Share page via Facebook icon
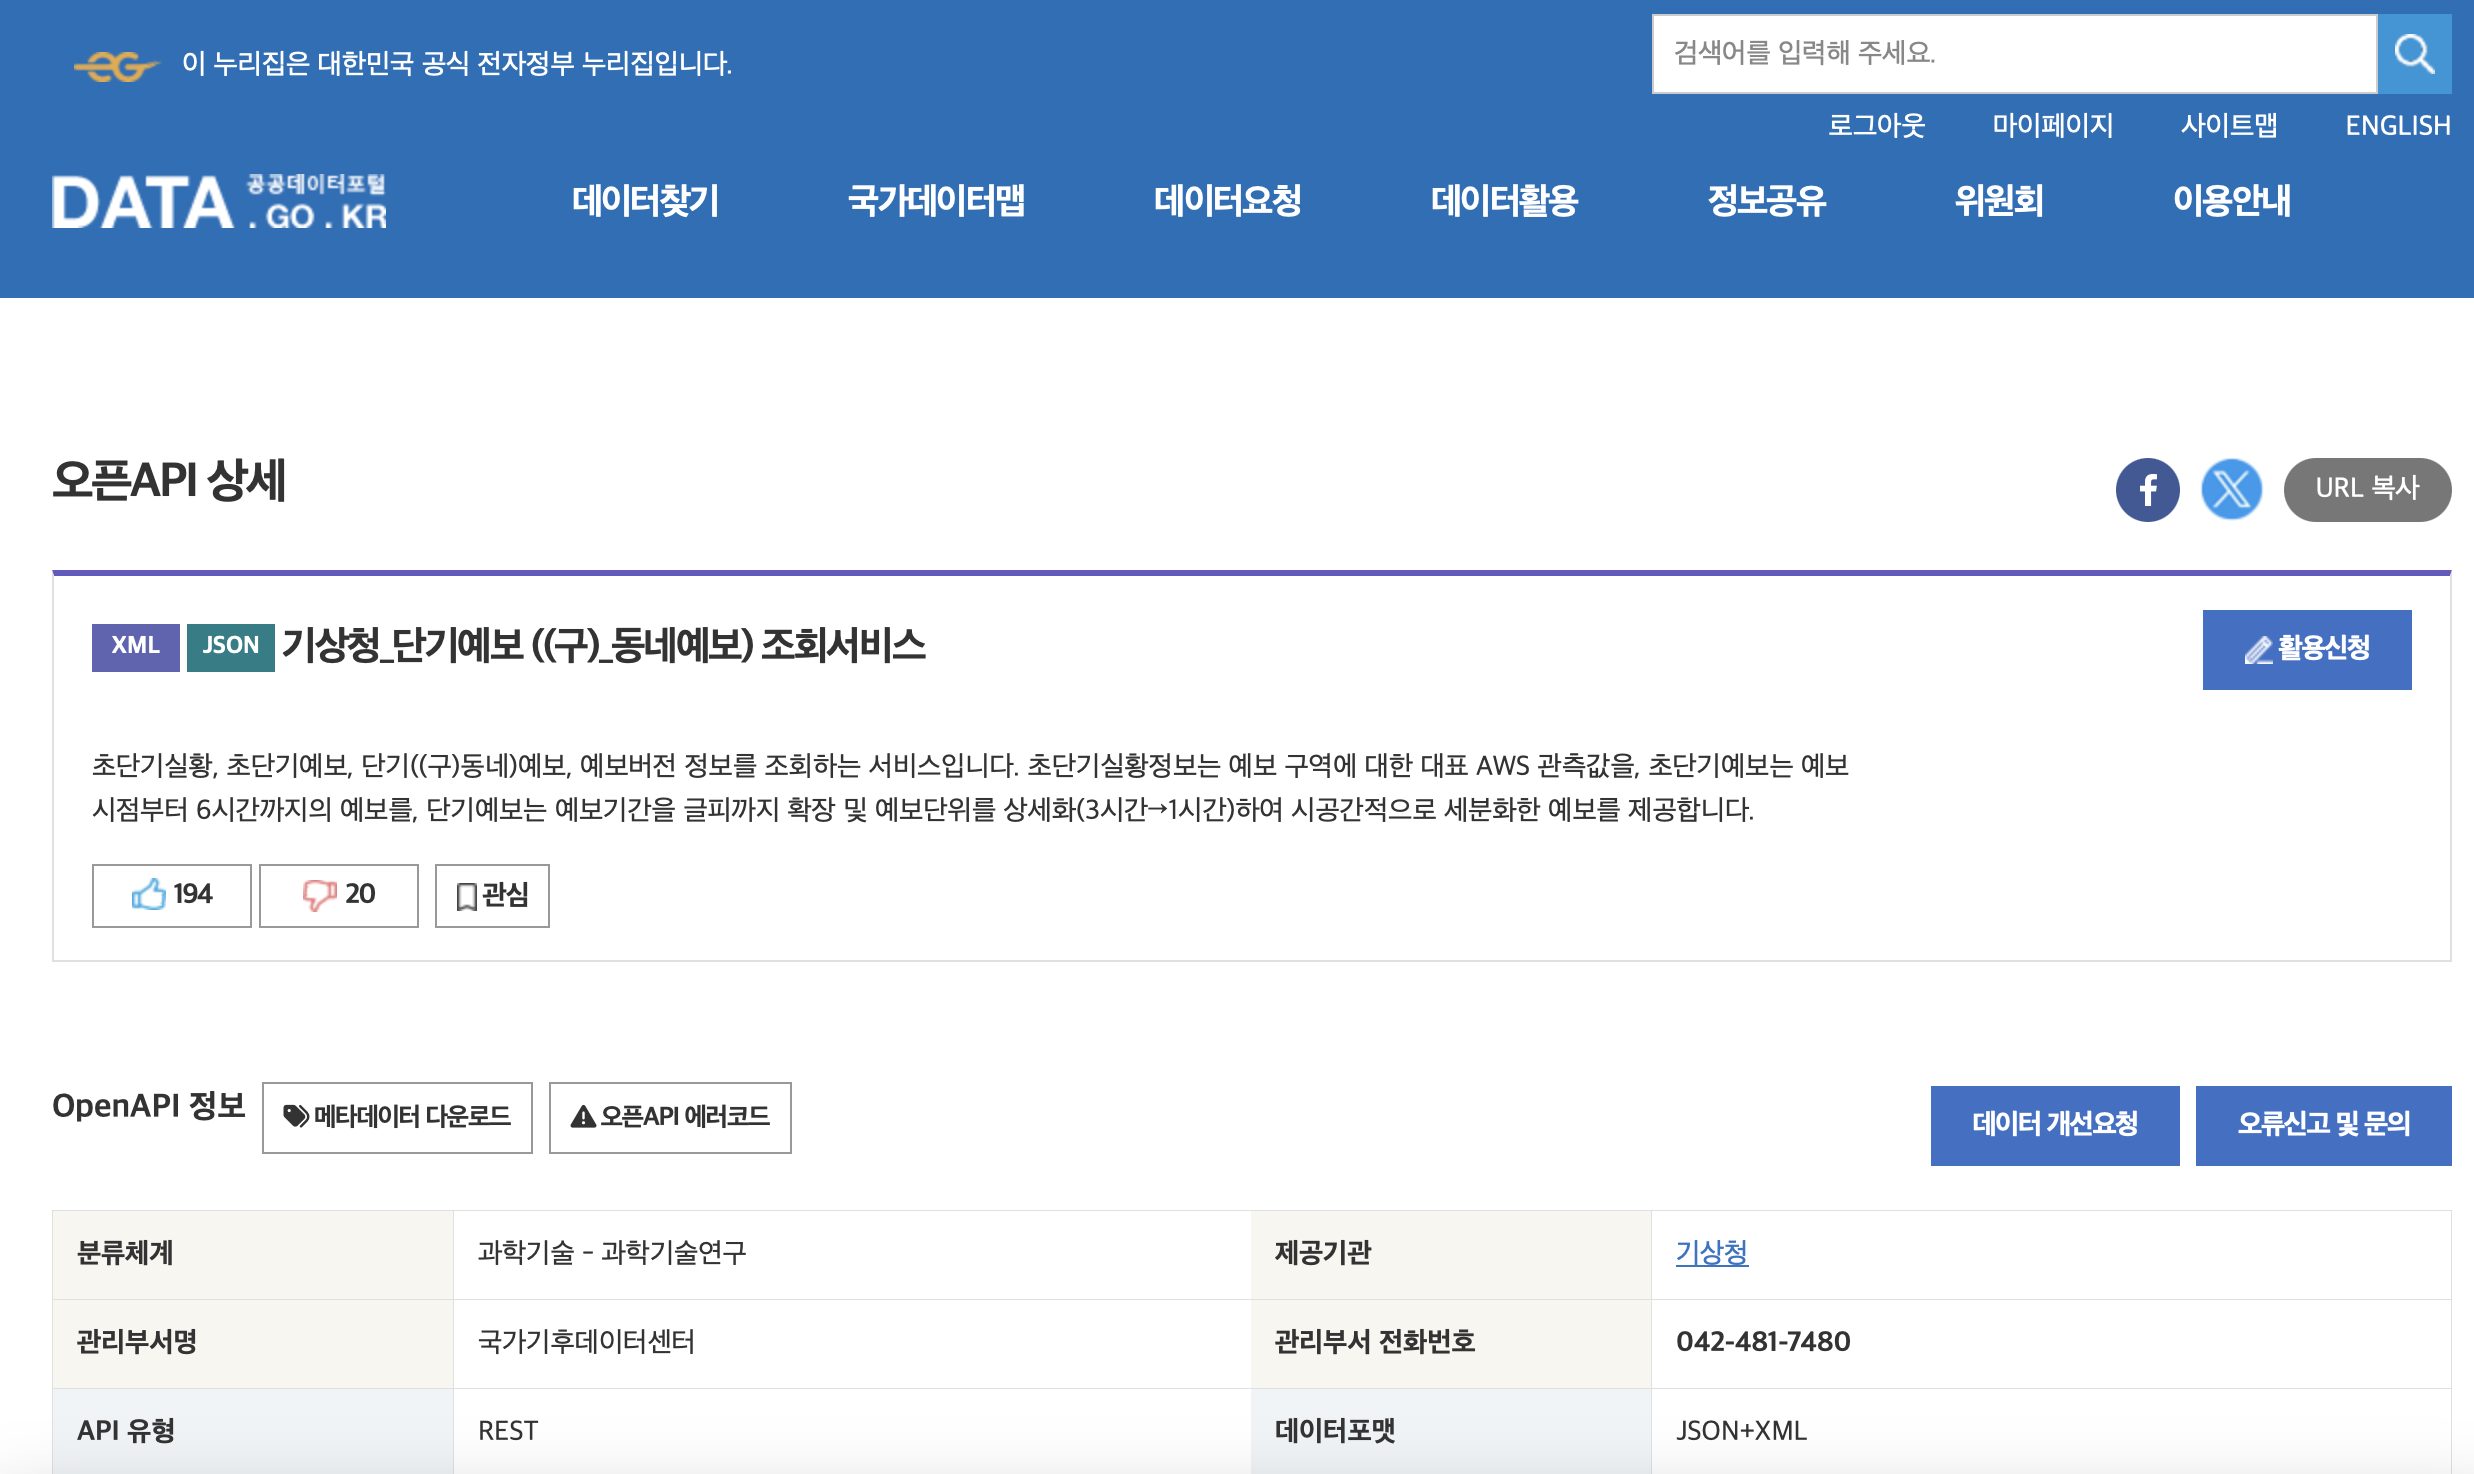 point(2147,490)
